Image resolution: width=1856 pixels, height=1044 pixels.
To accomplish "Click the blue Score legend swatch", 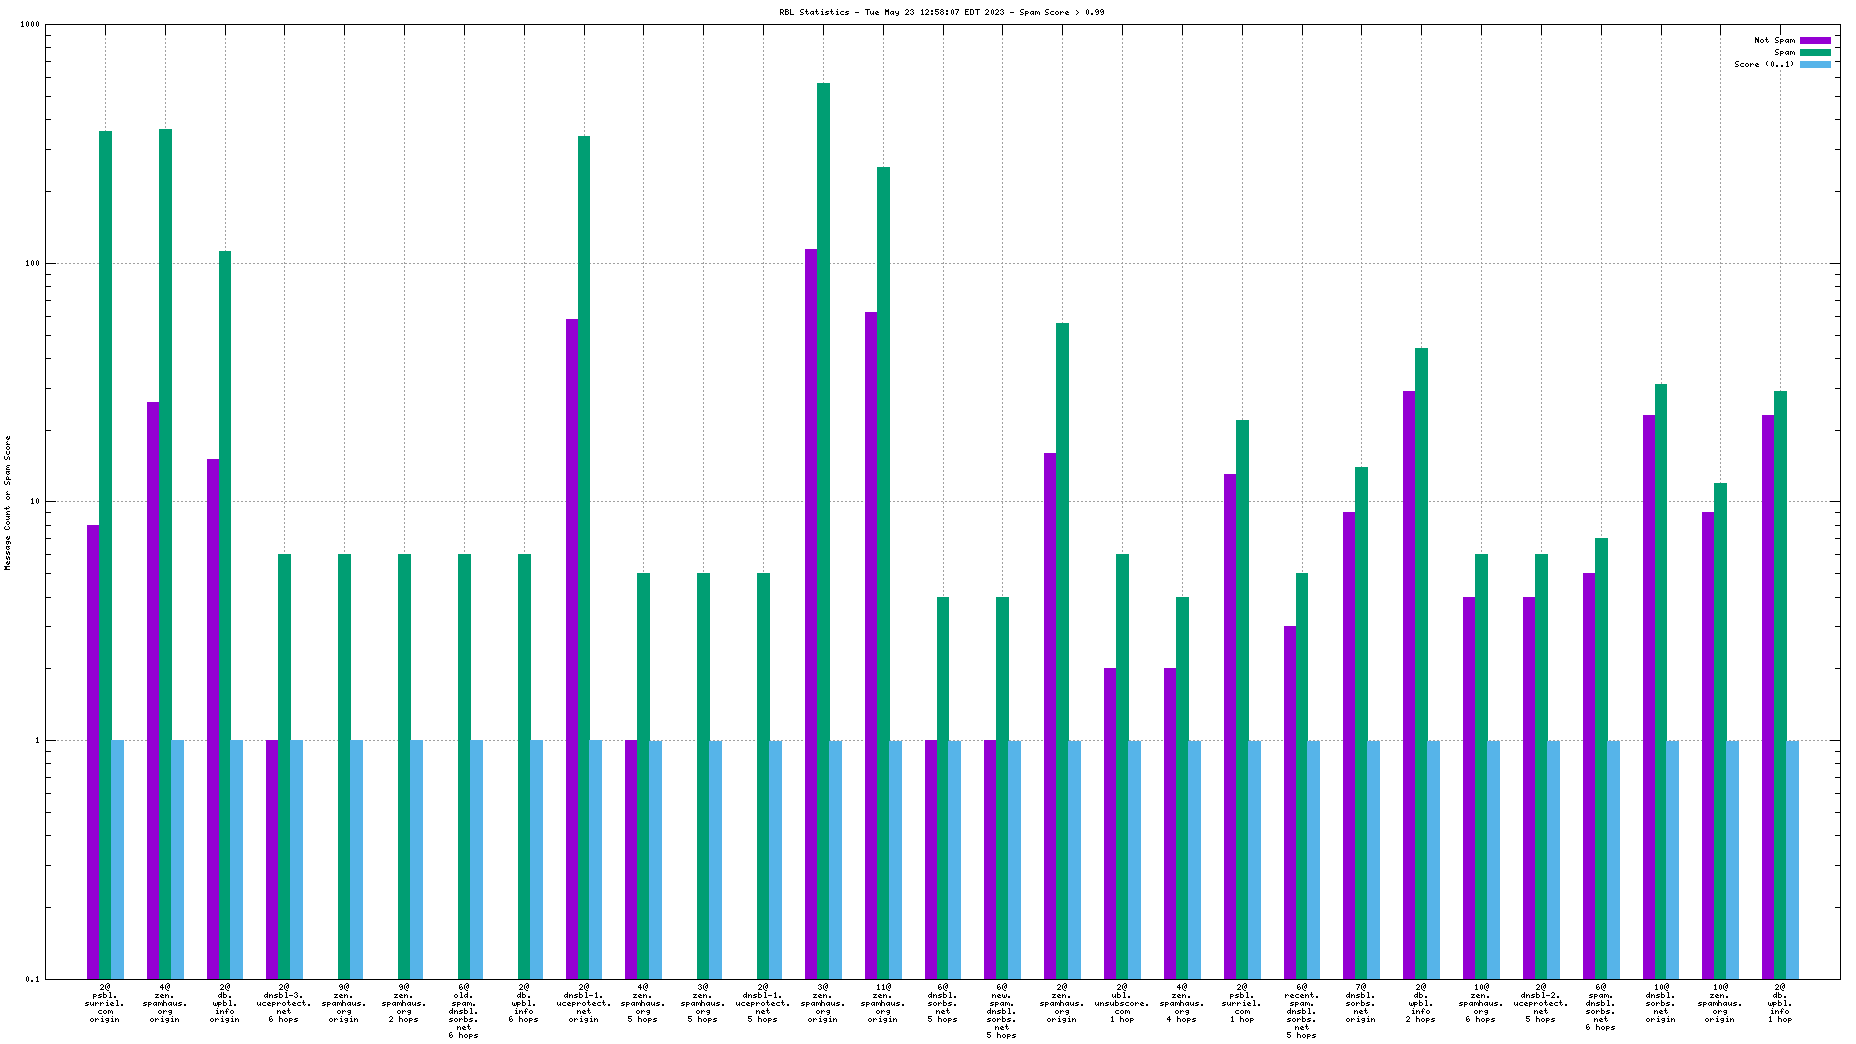I will [1815, 64].
